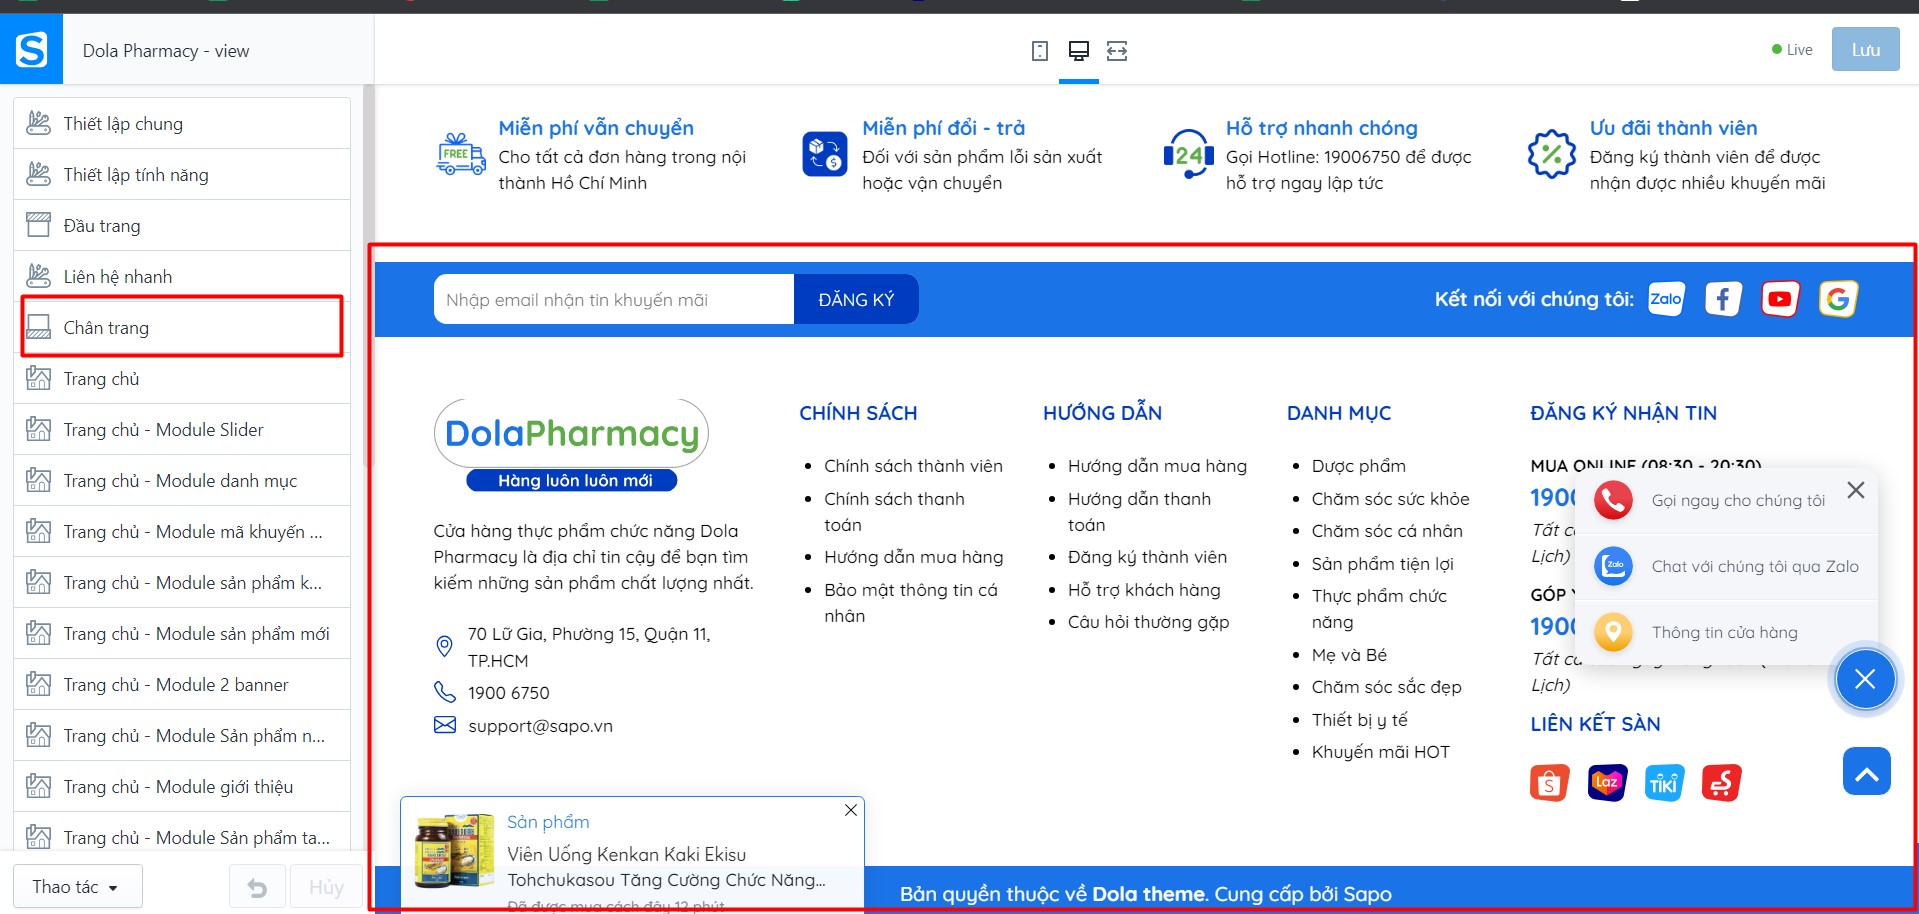
Task: Open Trang chủ - Module danh mục
Action: 182,481
